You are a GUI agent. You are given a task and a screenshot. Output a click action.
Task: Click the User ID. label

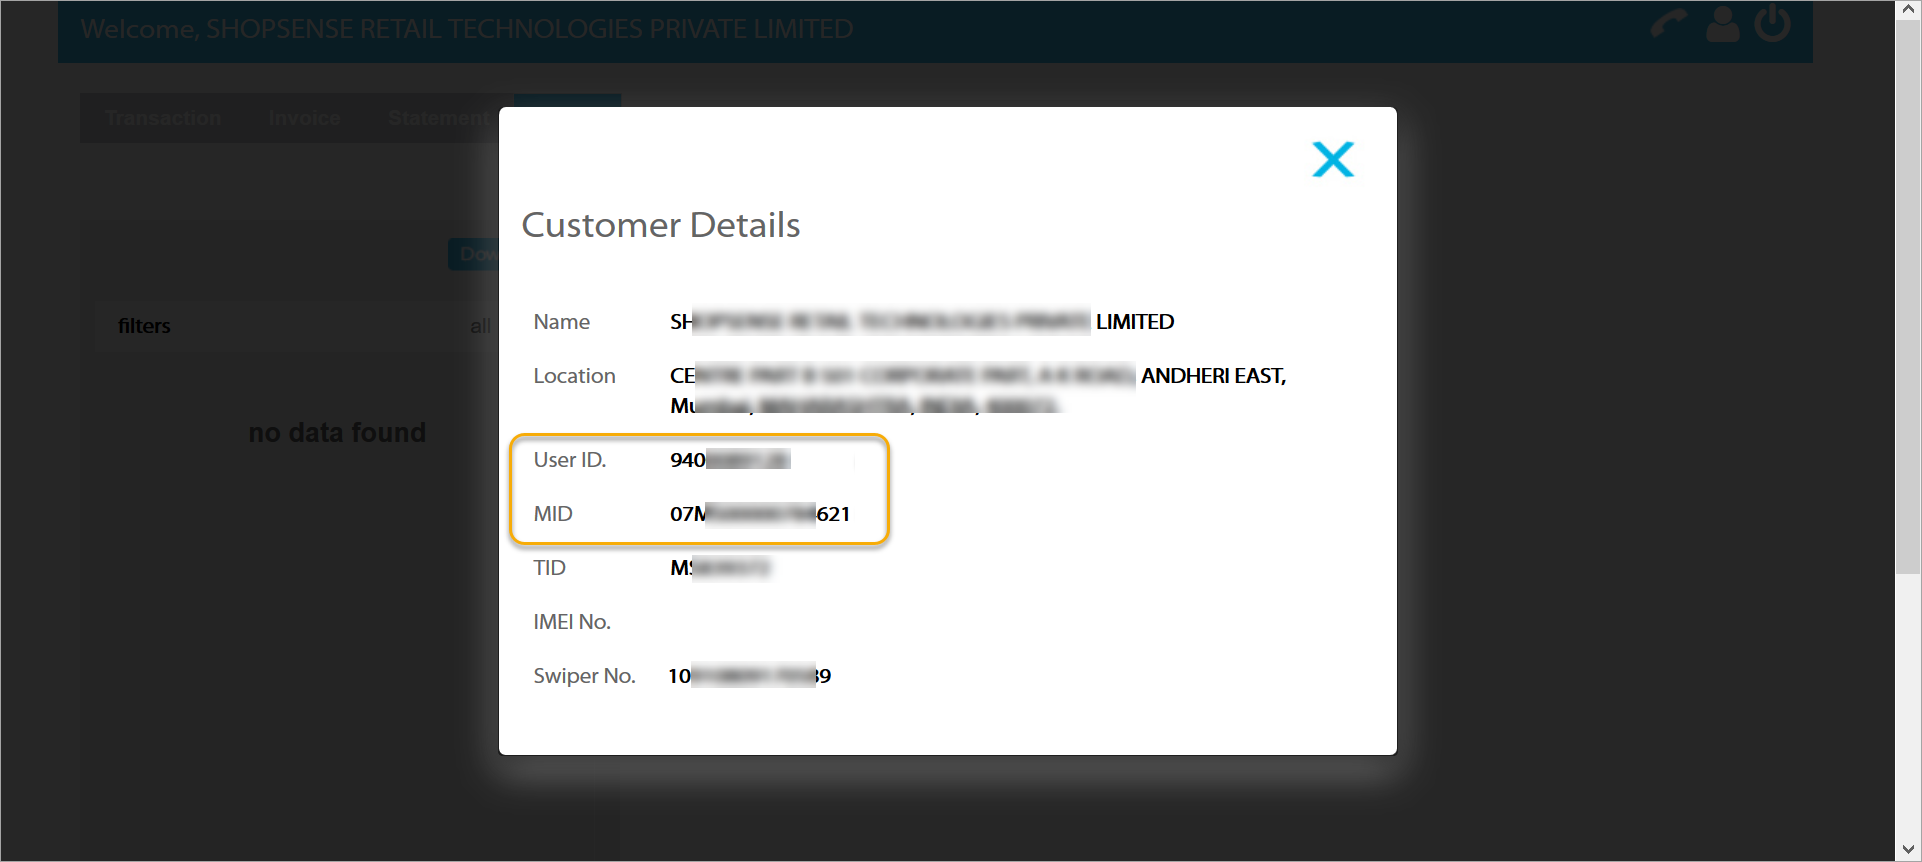click(x=570, y=460)
